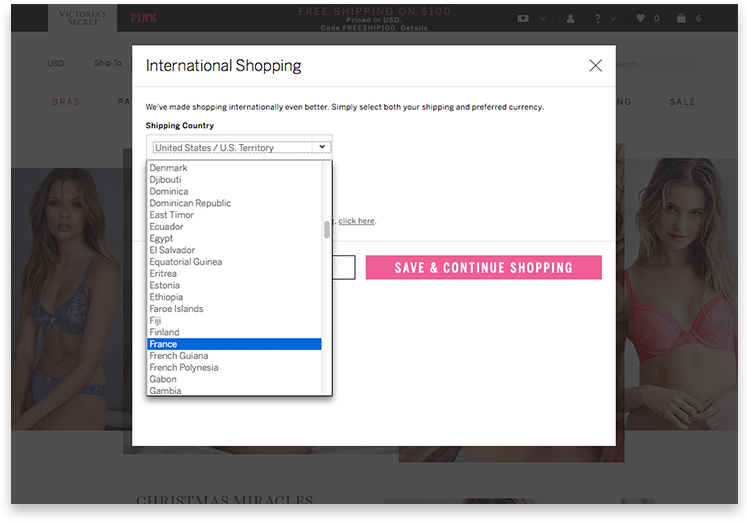Pick East Timor from the dropdown
The width and height of the screenshot is (747, 522).
(234, 215)
